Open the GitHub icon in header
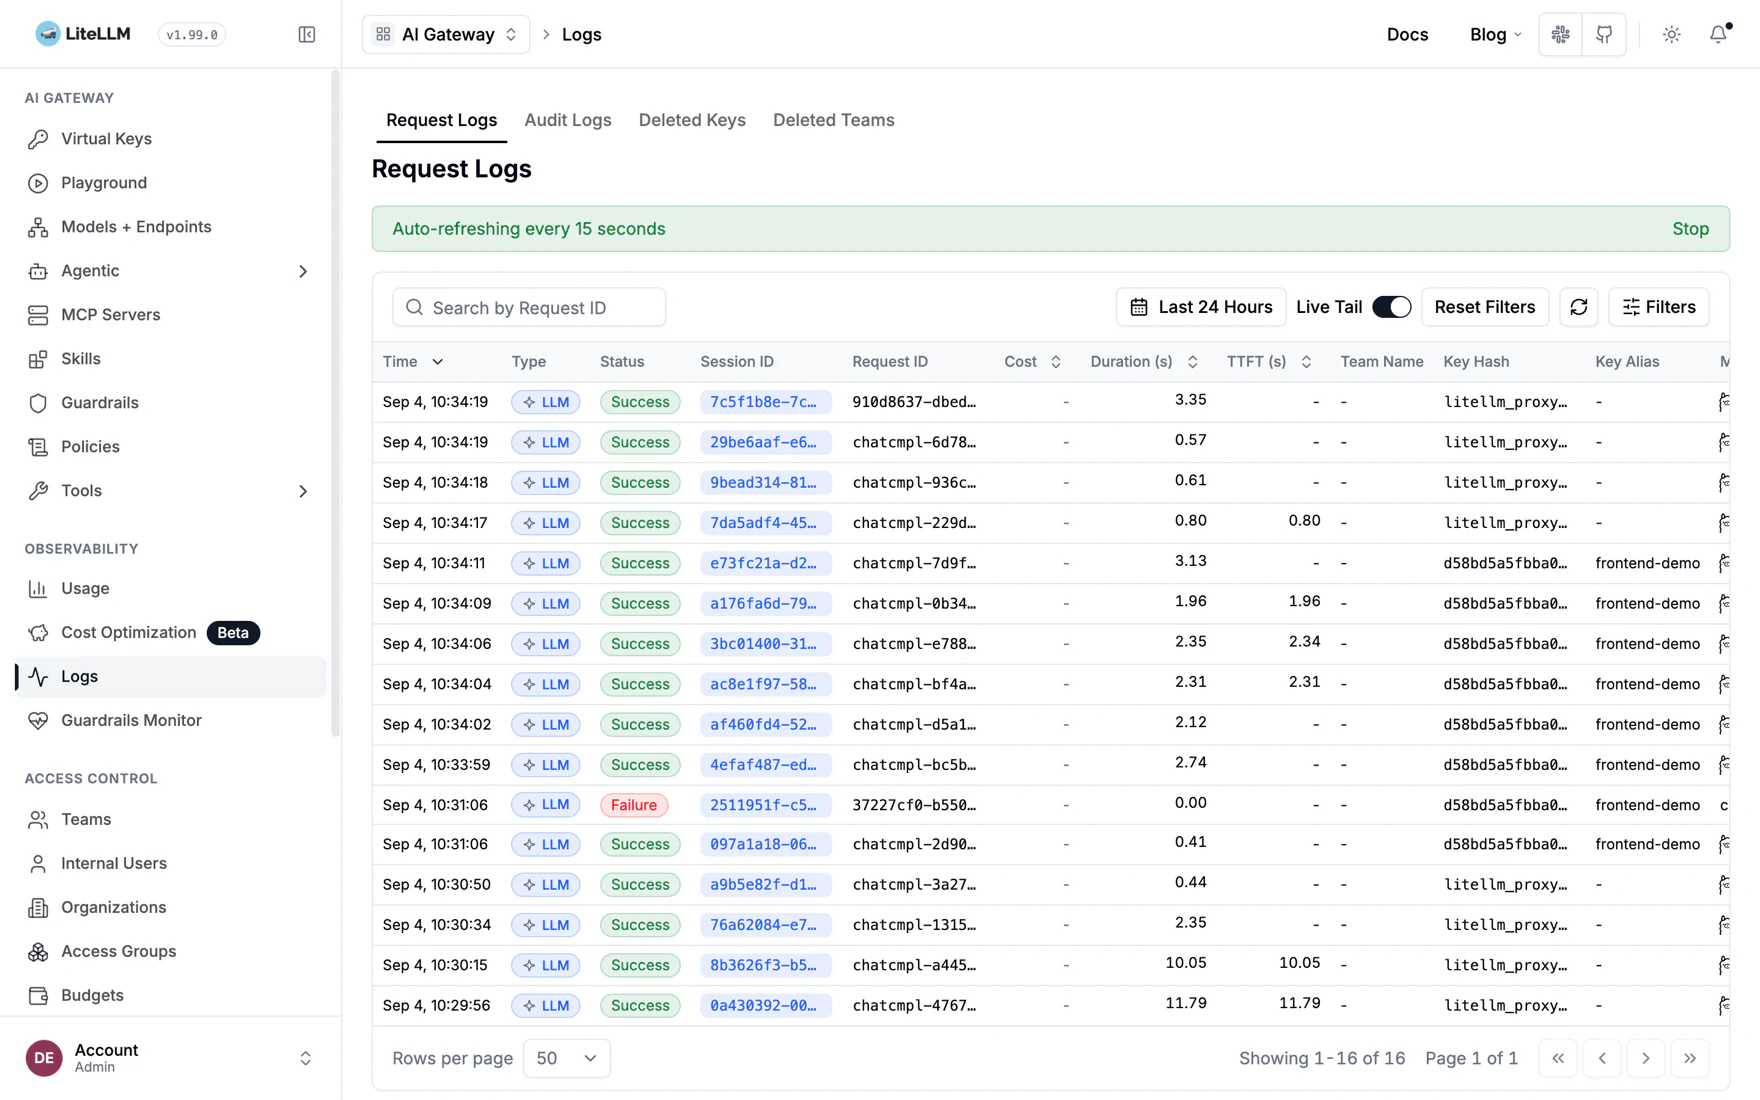This screenshot has width=1760, height=1100. 1604,35
